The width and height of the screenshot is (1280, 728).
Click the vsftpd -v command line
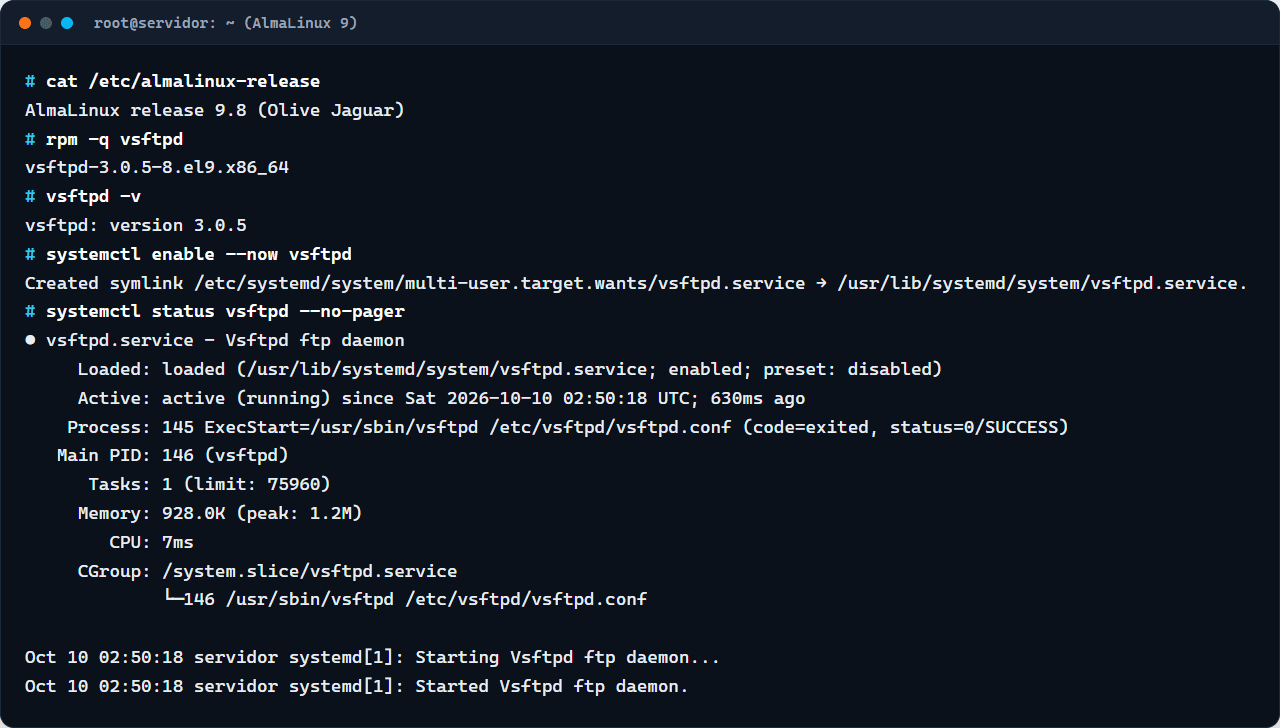(94, 196)
